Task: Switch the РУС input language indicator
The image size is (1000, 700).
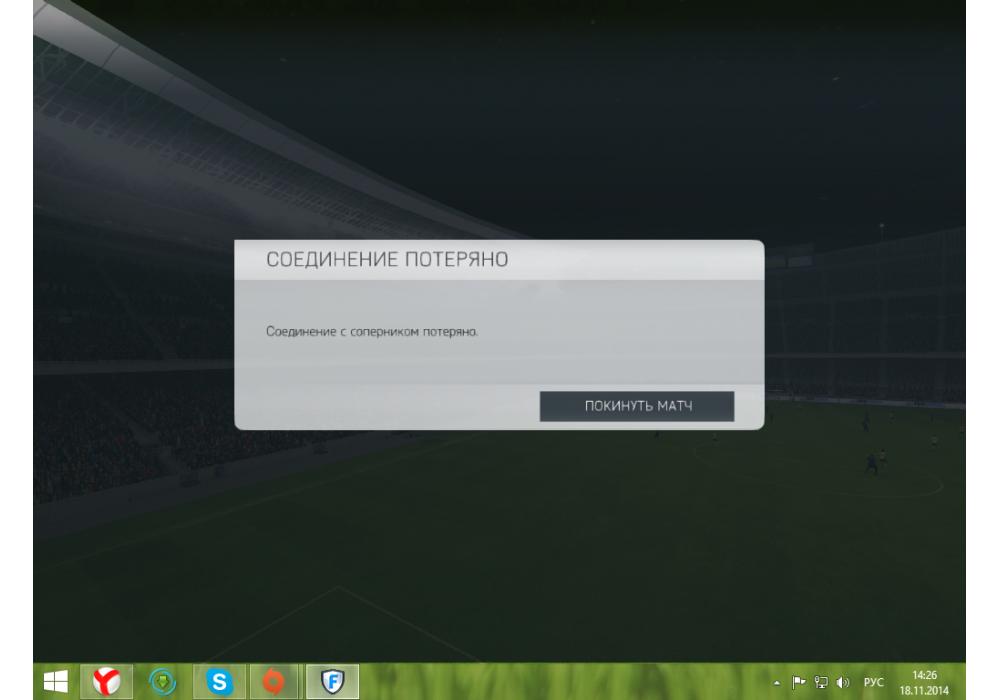Action: tap(874, 682)
